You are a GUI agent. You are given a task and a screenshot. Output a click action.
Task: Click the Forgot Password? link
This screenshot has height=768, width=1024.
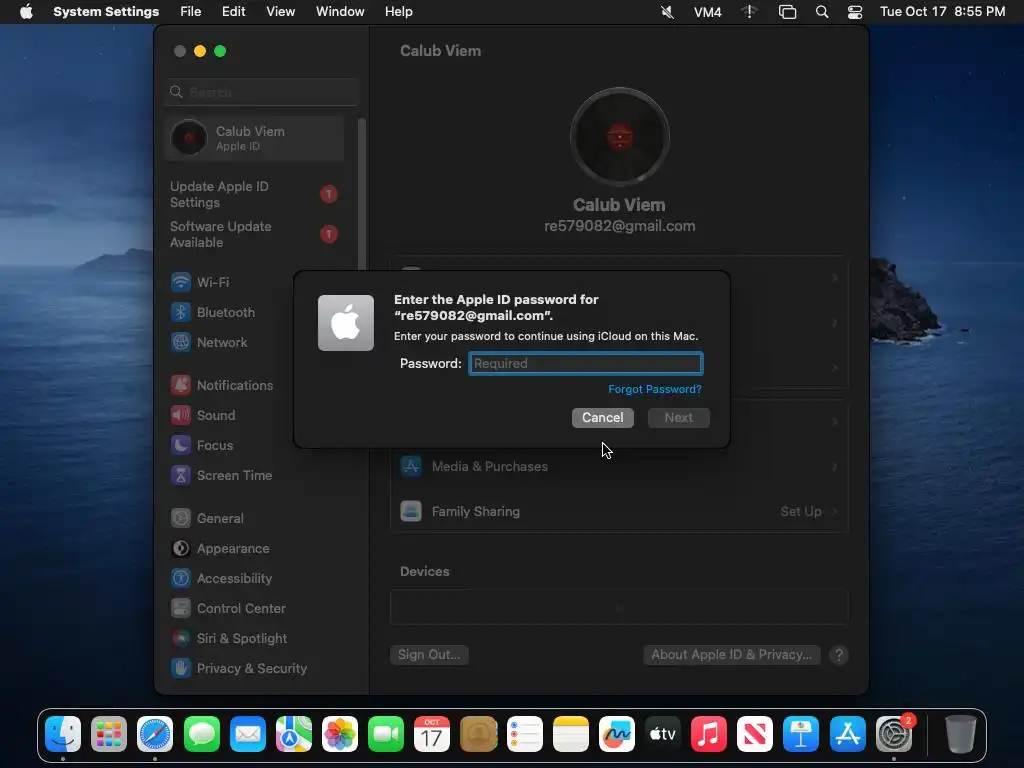coord(655,389)
